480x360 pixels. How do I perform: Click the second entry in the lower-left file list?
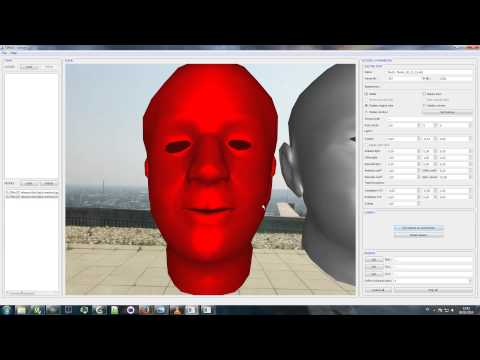32,197
